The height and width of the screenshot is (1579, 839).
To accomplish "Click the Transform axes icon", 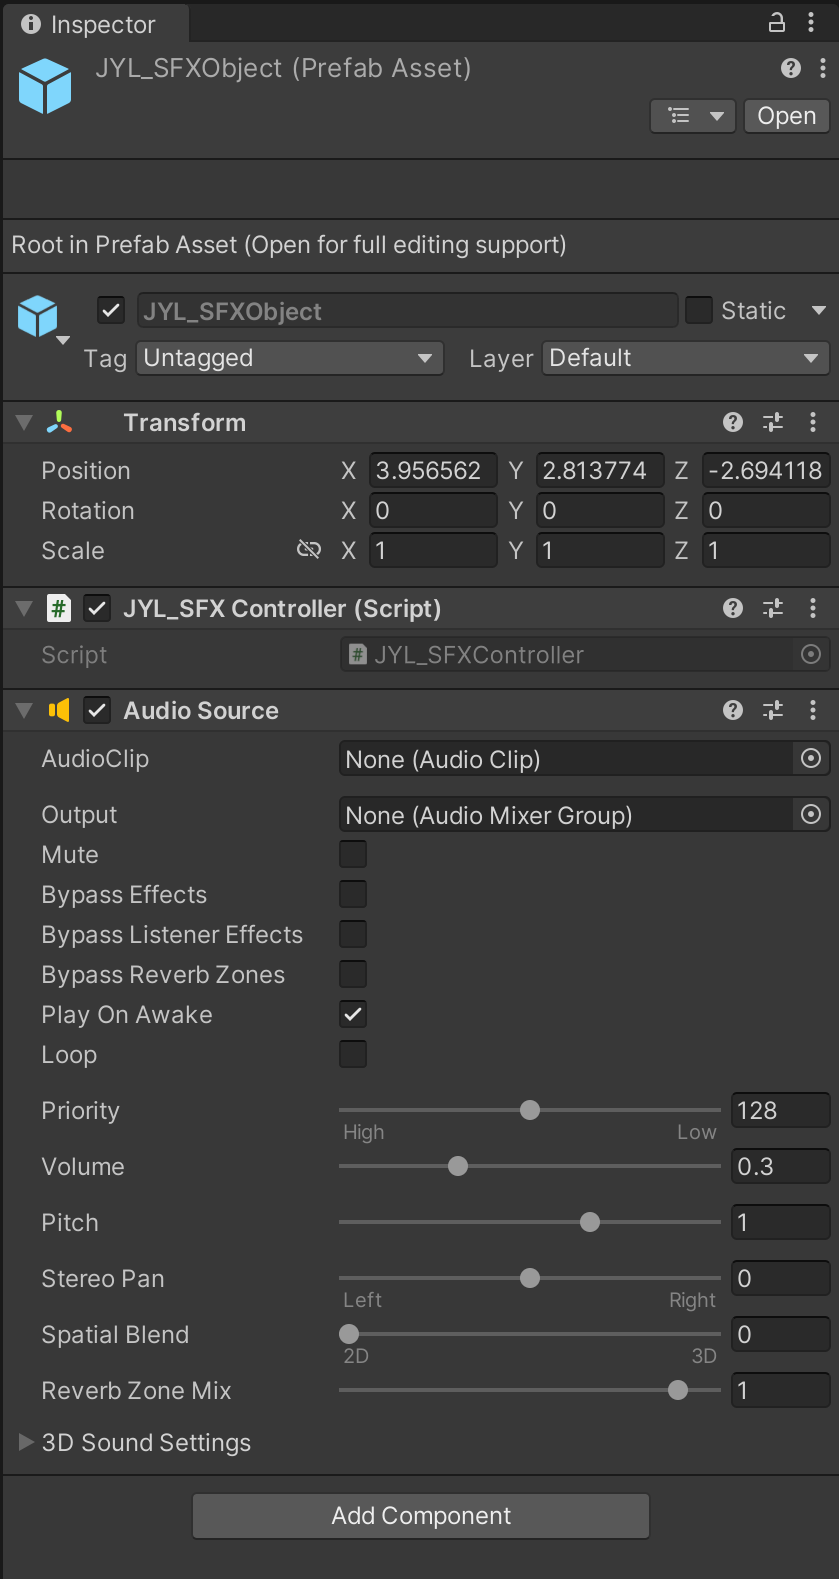I will pos(59,422).
